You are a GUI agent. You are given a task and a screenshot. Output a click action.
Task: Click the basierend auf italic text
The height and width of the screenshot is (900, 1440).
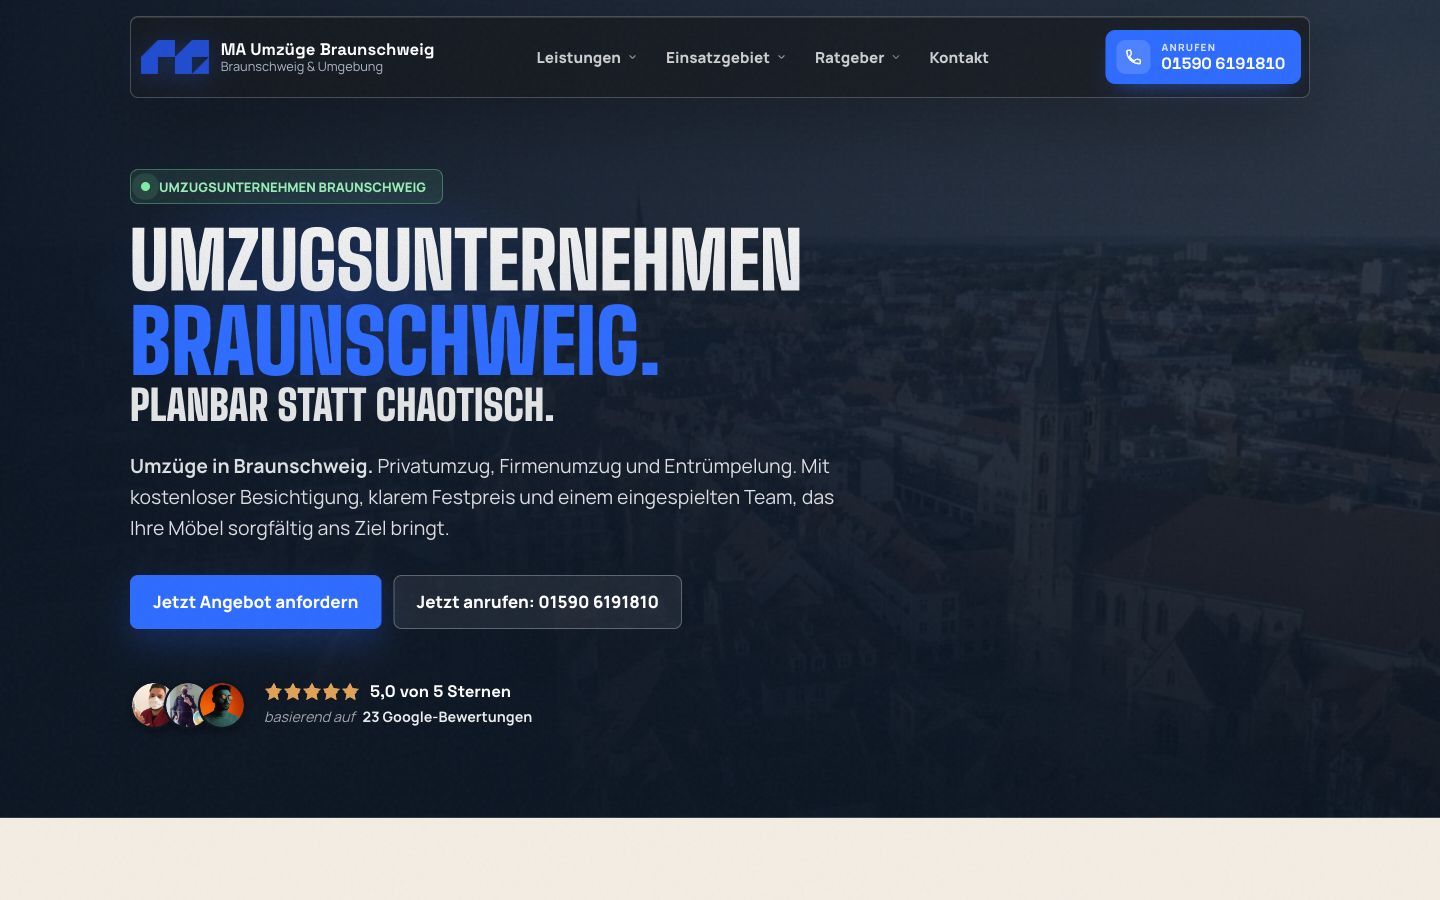310,717
